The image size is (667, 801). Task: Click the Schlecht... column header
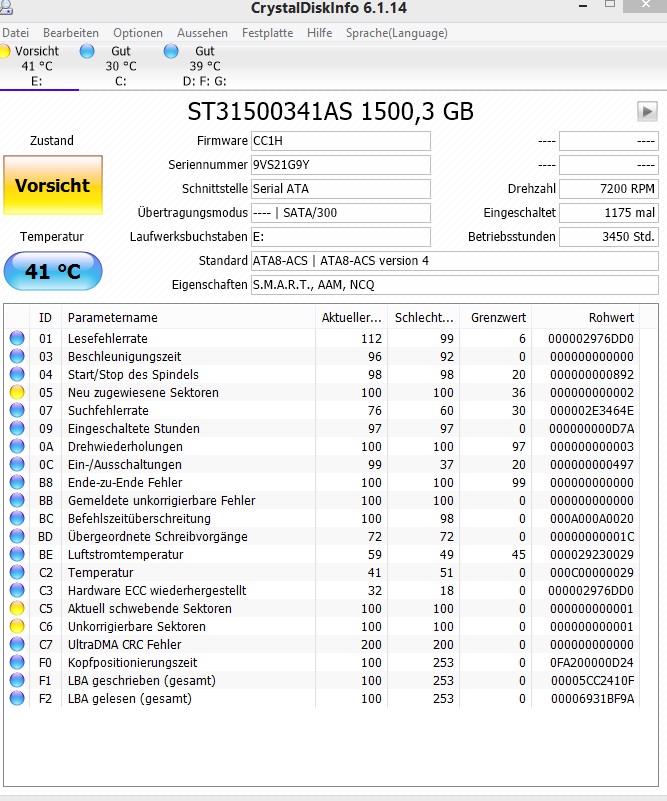coord(424,318)
